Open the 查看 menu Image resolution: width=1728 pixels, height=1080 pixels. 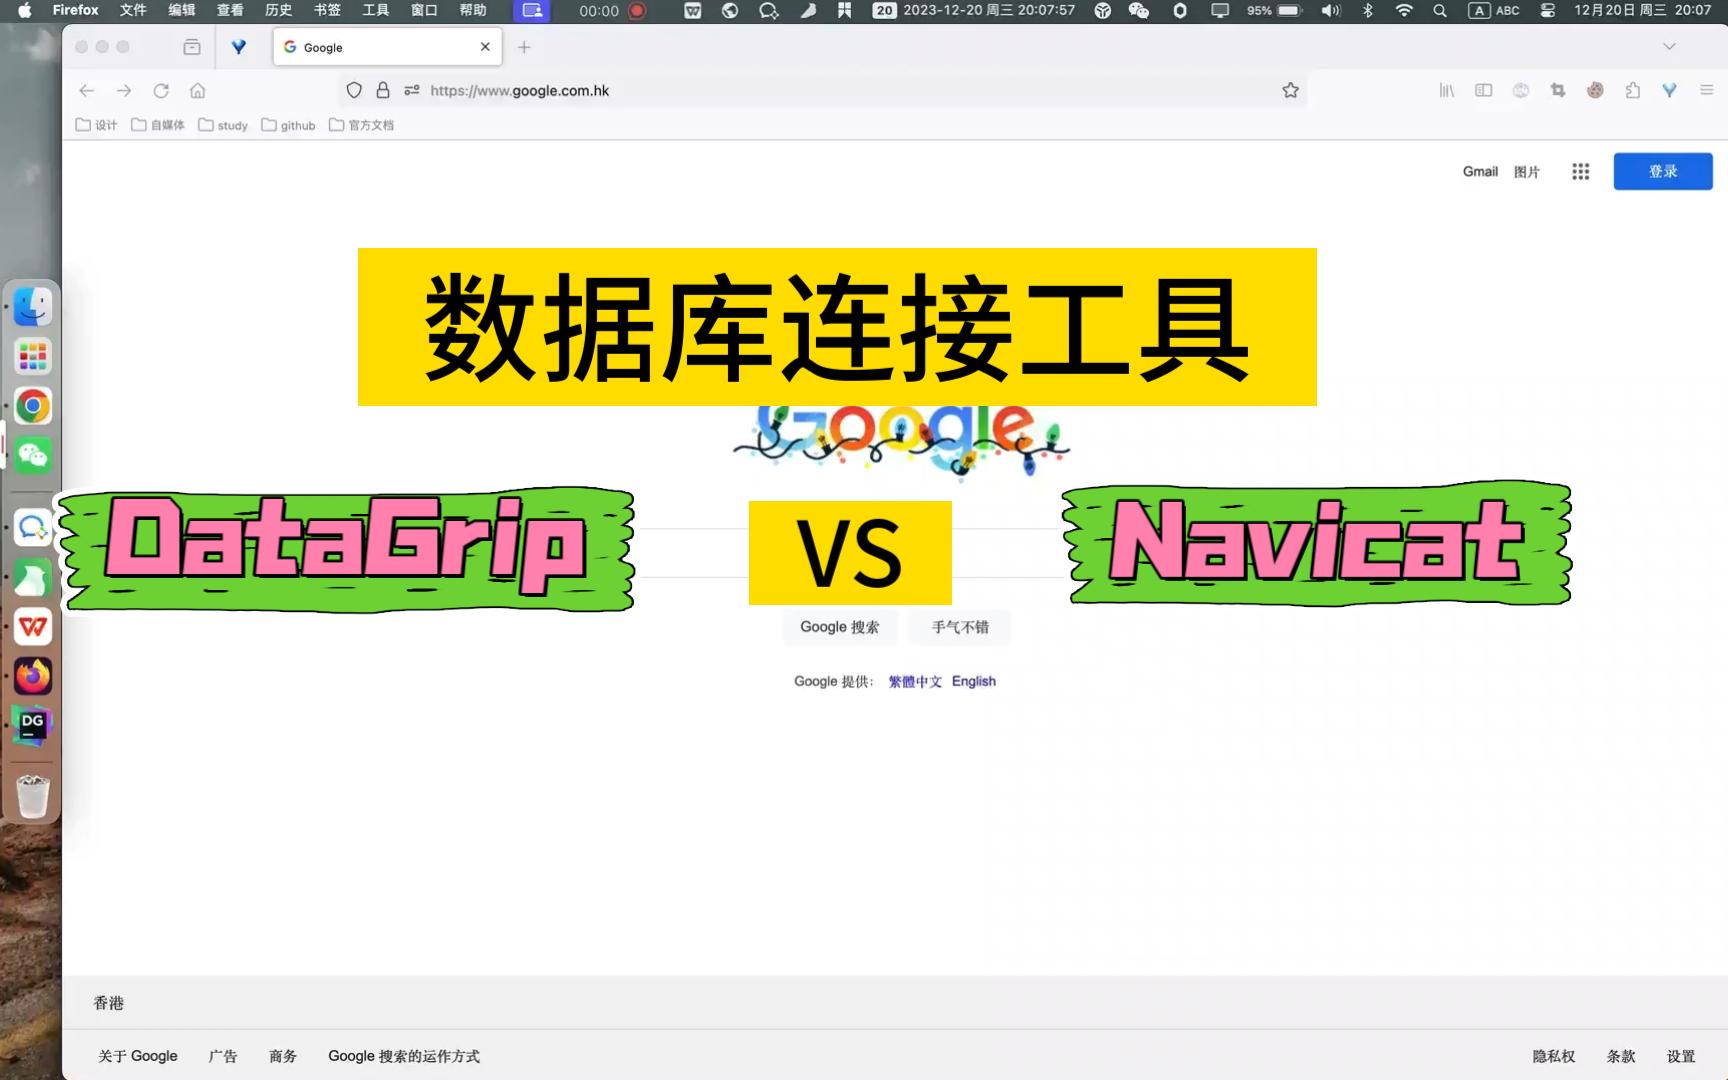230,10
